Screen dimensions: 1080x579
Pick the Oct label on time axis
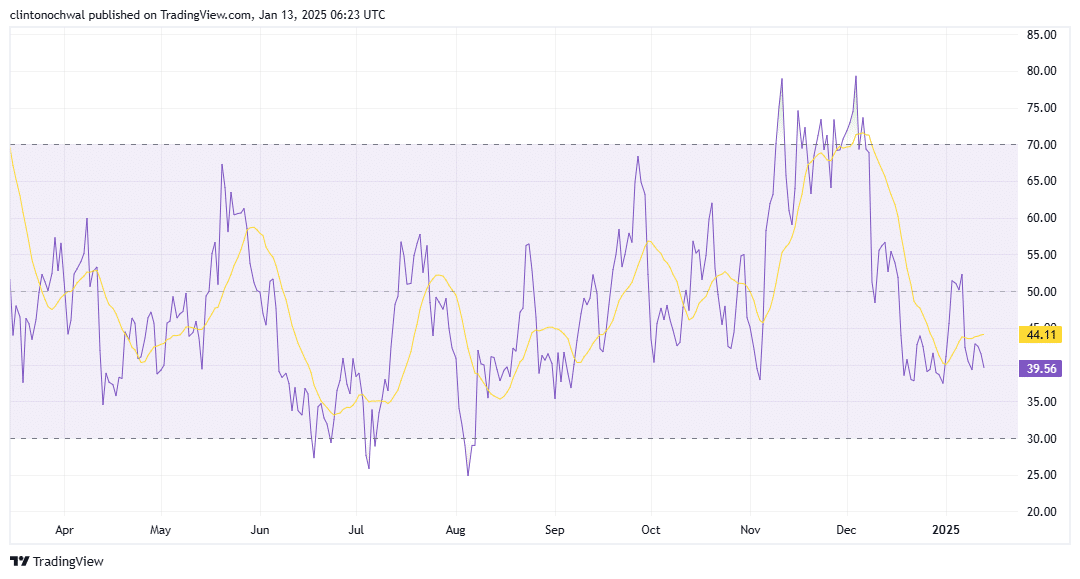[650, 528]
